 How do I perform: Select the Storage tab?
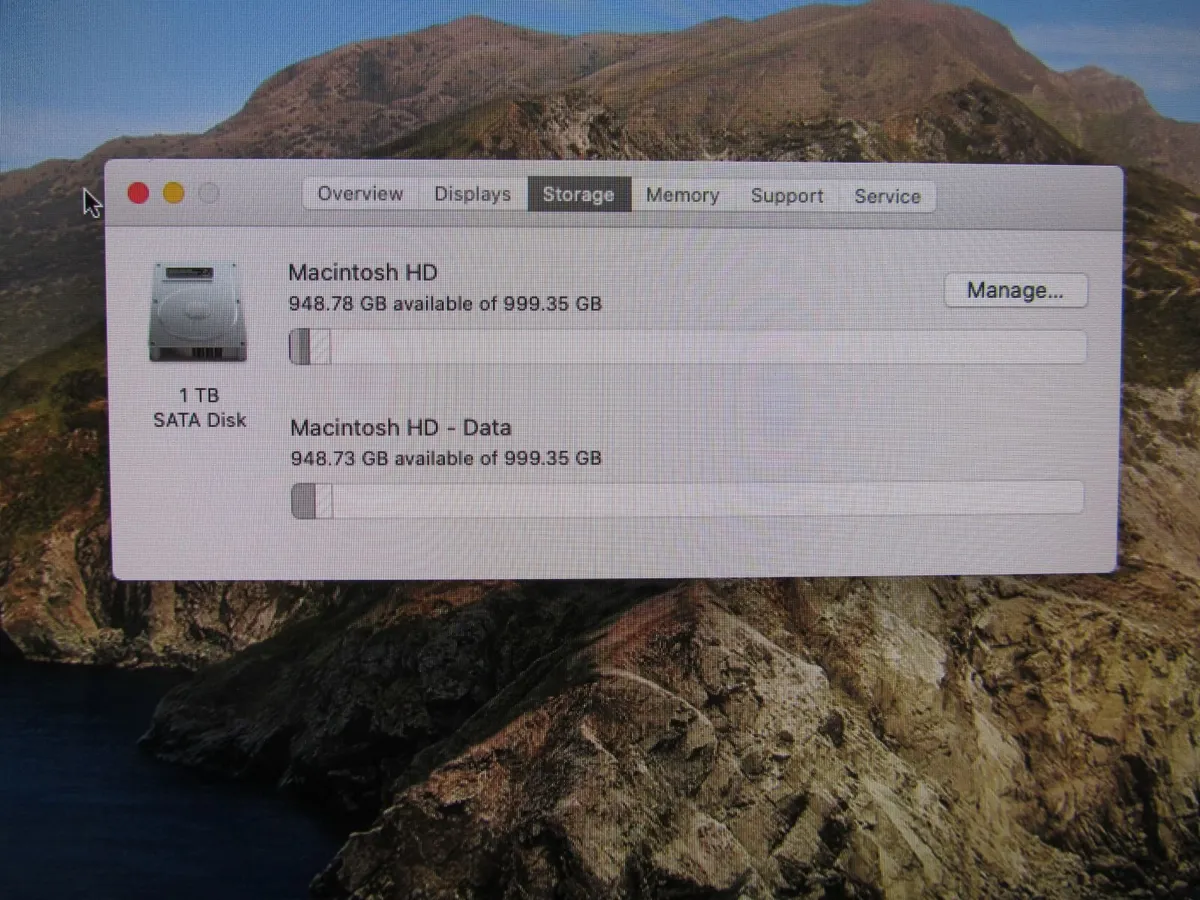point(578,195)
